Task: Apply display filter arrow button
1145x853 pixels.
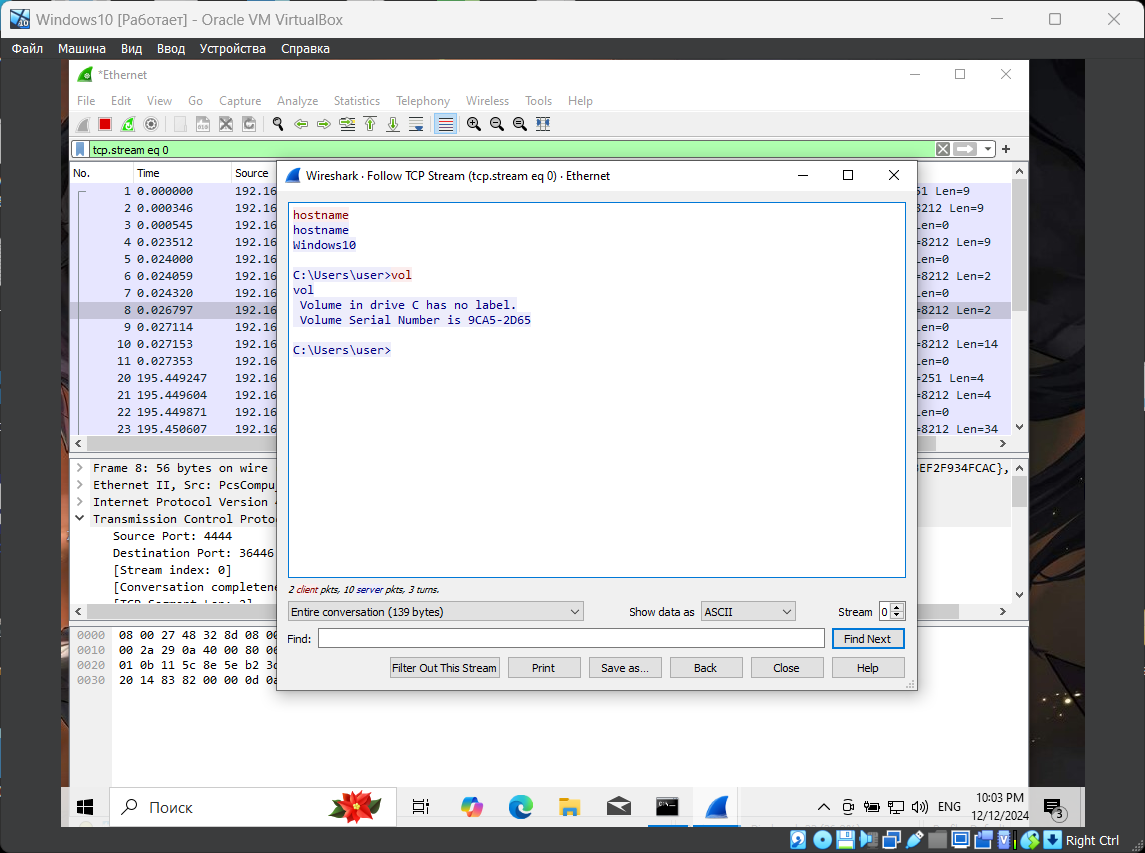Action: (x=965, y=149)
